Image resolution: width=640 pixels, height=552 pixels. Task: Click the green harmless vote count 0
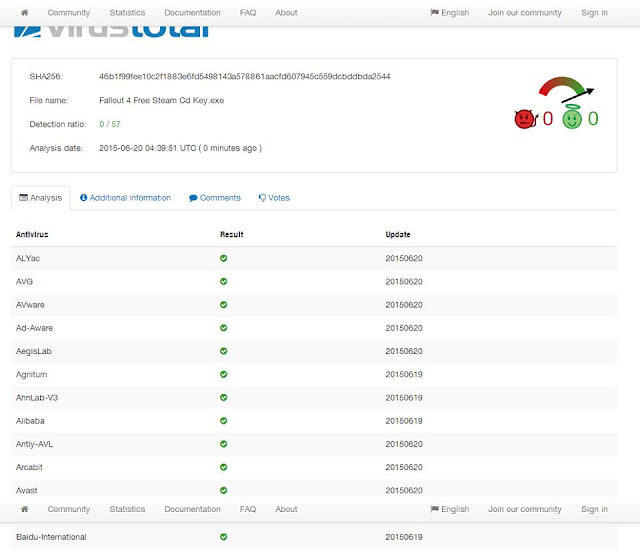point(593,119)
